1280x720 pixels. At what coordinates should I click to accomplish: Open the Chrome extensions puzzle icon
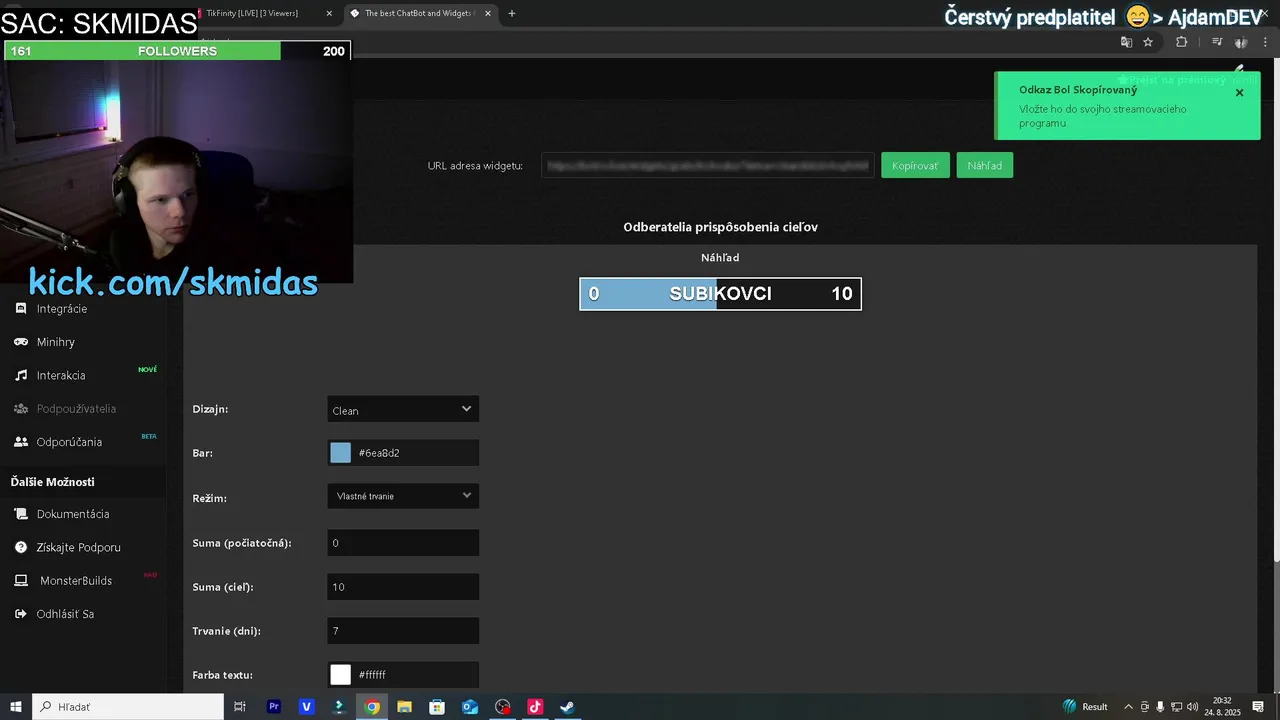click(1182, 42)
